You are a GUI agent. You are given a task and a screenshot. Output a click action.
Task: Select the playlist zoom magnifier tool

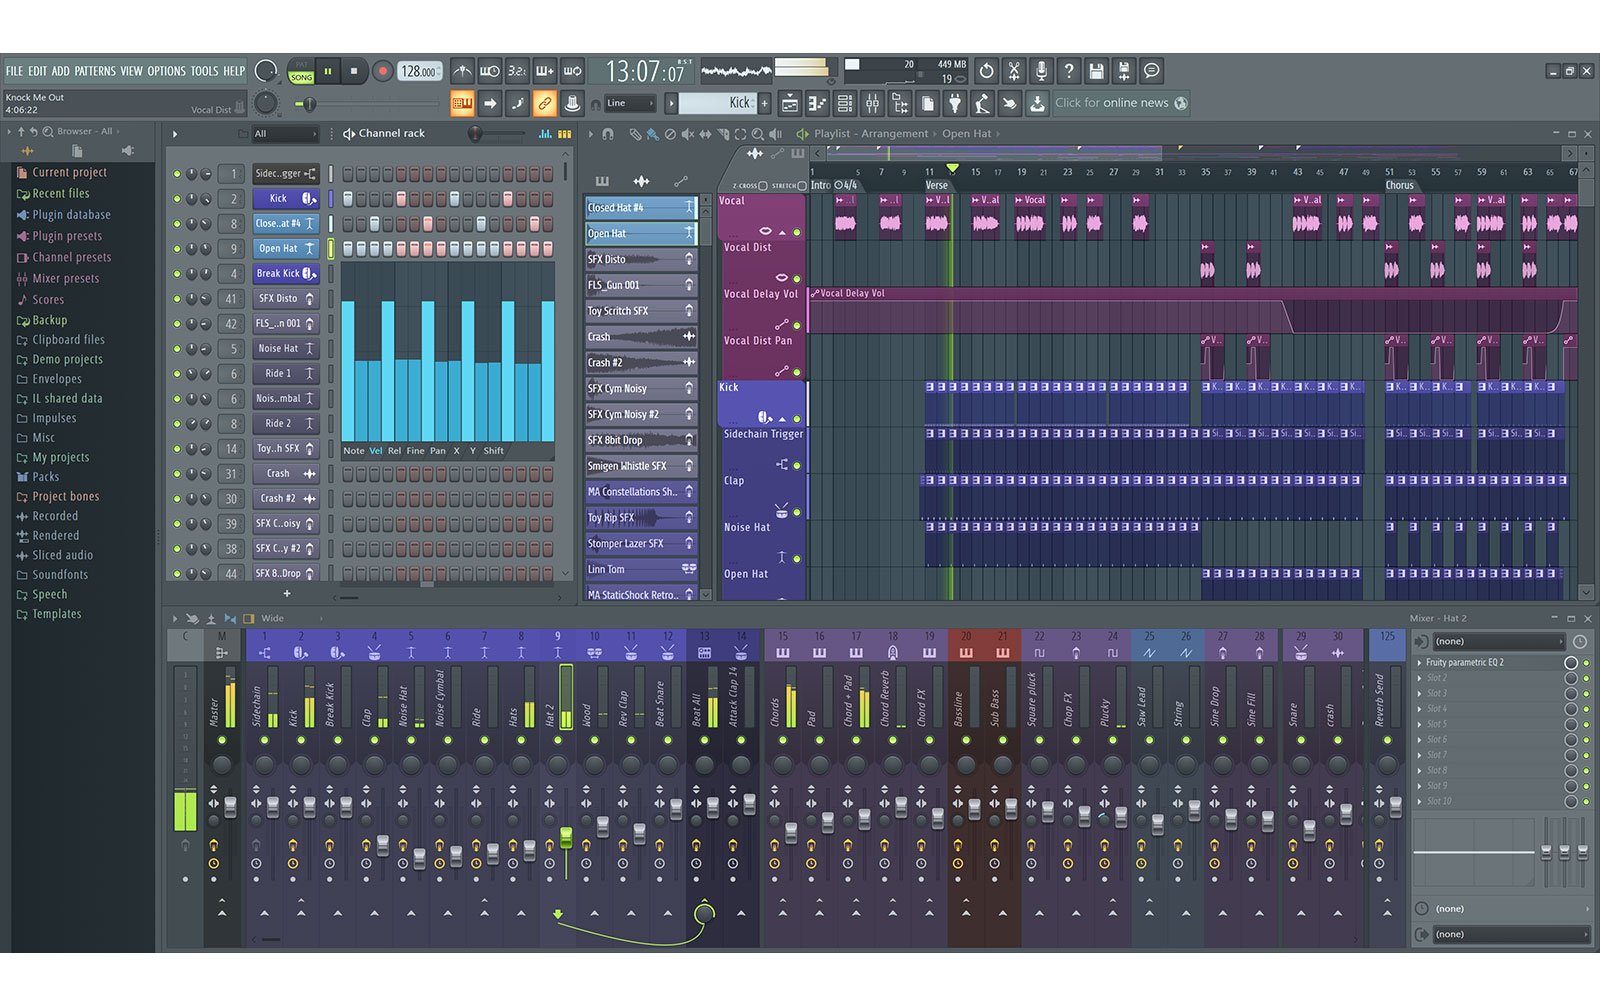[x=758, y=134]
